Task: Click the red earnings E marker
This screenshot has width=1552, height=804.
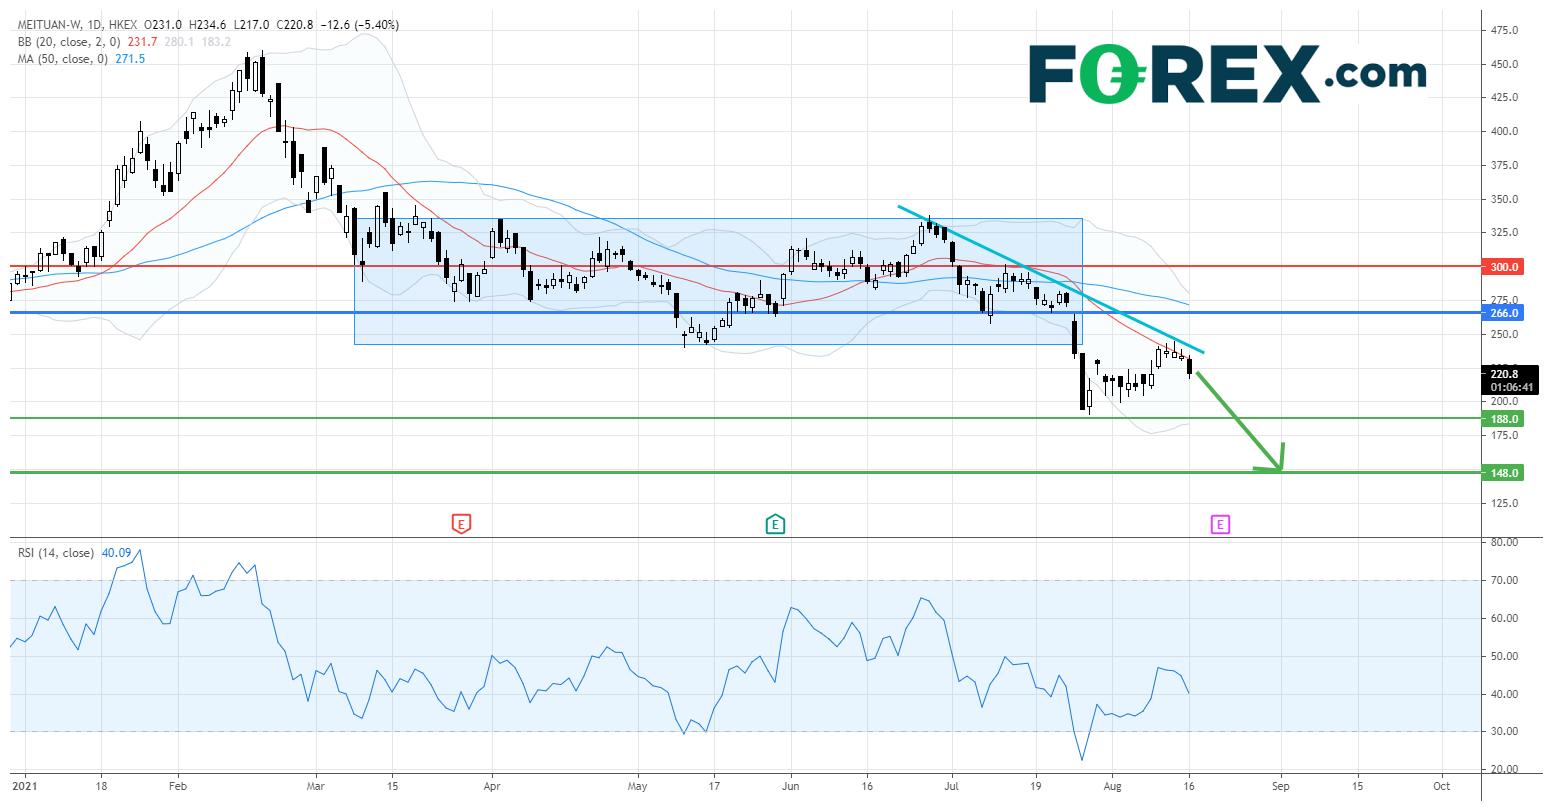Action: click(x=460, y=523)
